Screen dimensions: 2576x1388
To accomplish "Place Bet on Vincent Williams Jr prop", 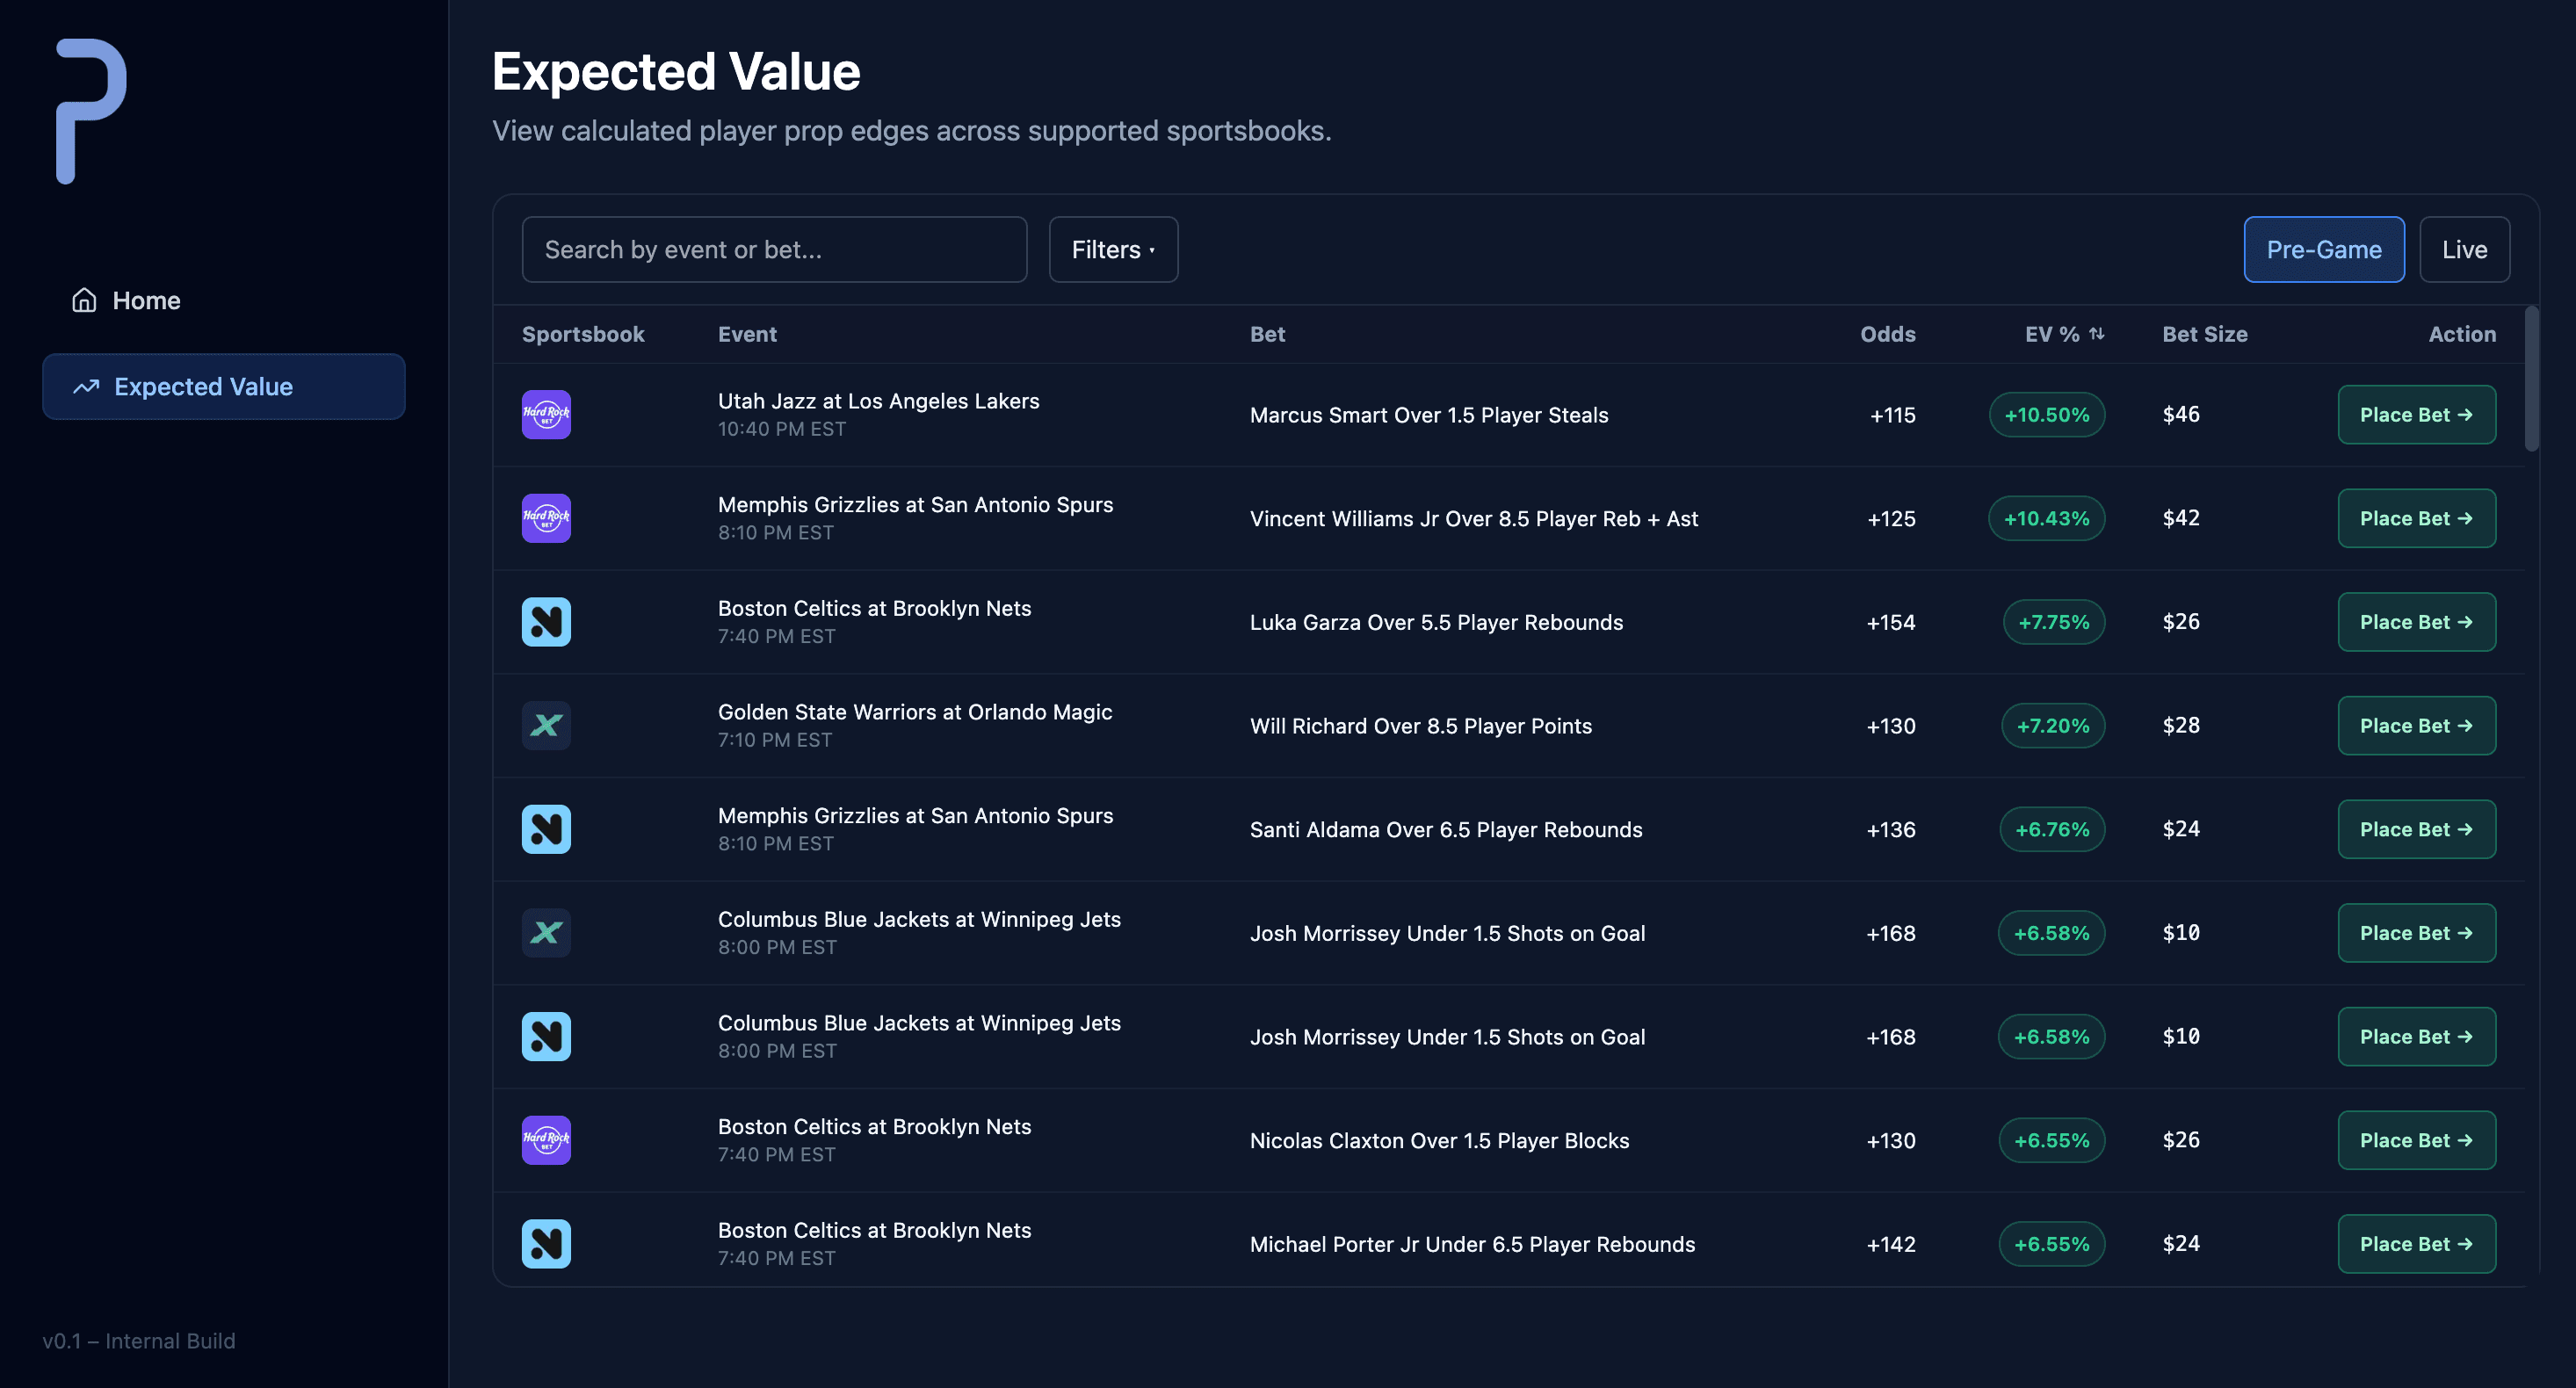I will pos(2415,518).
